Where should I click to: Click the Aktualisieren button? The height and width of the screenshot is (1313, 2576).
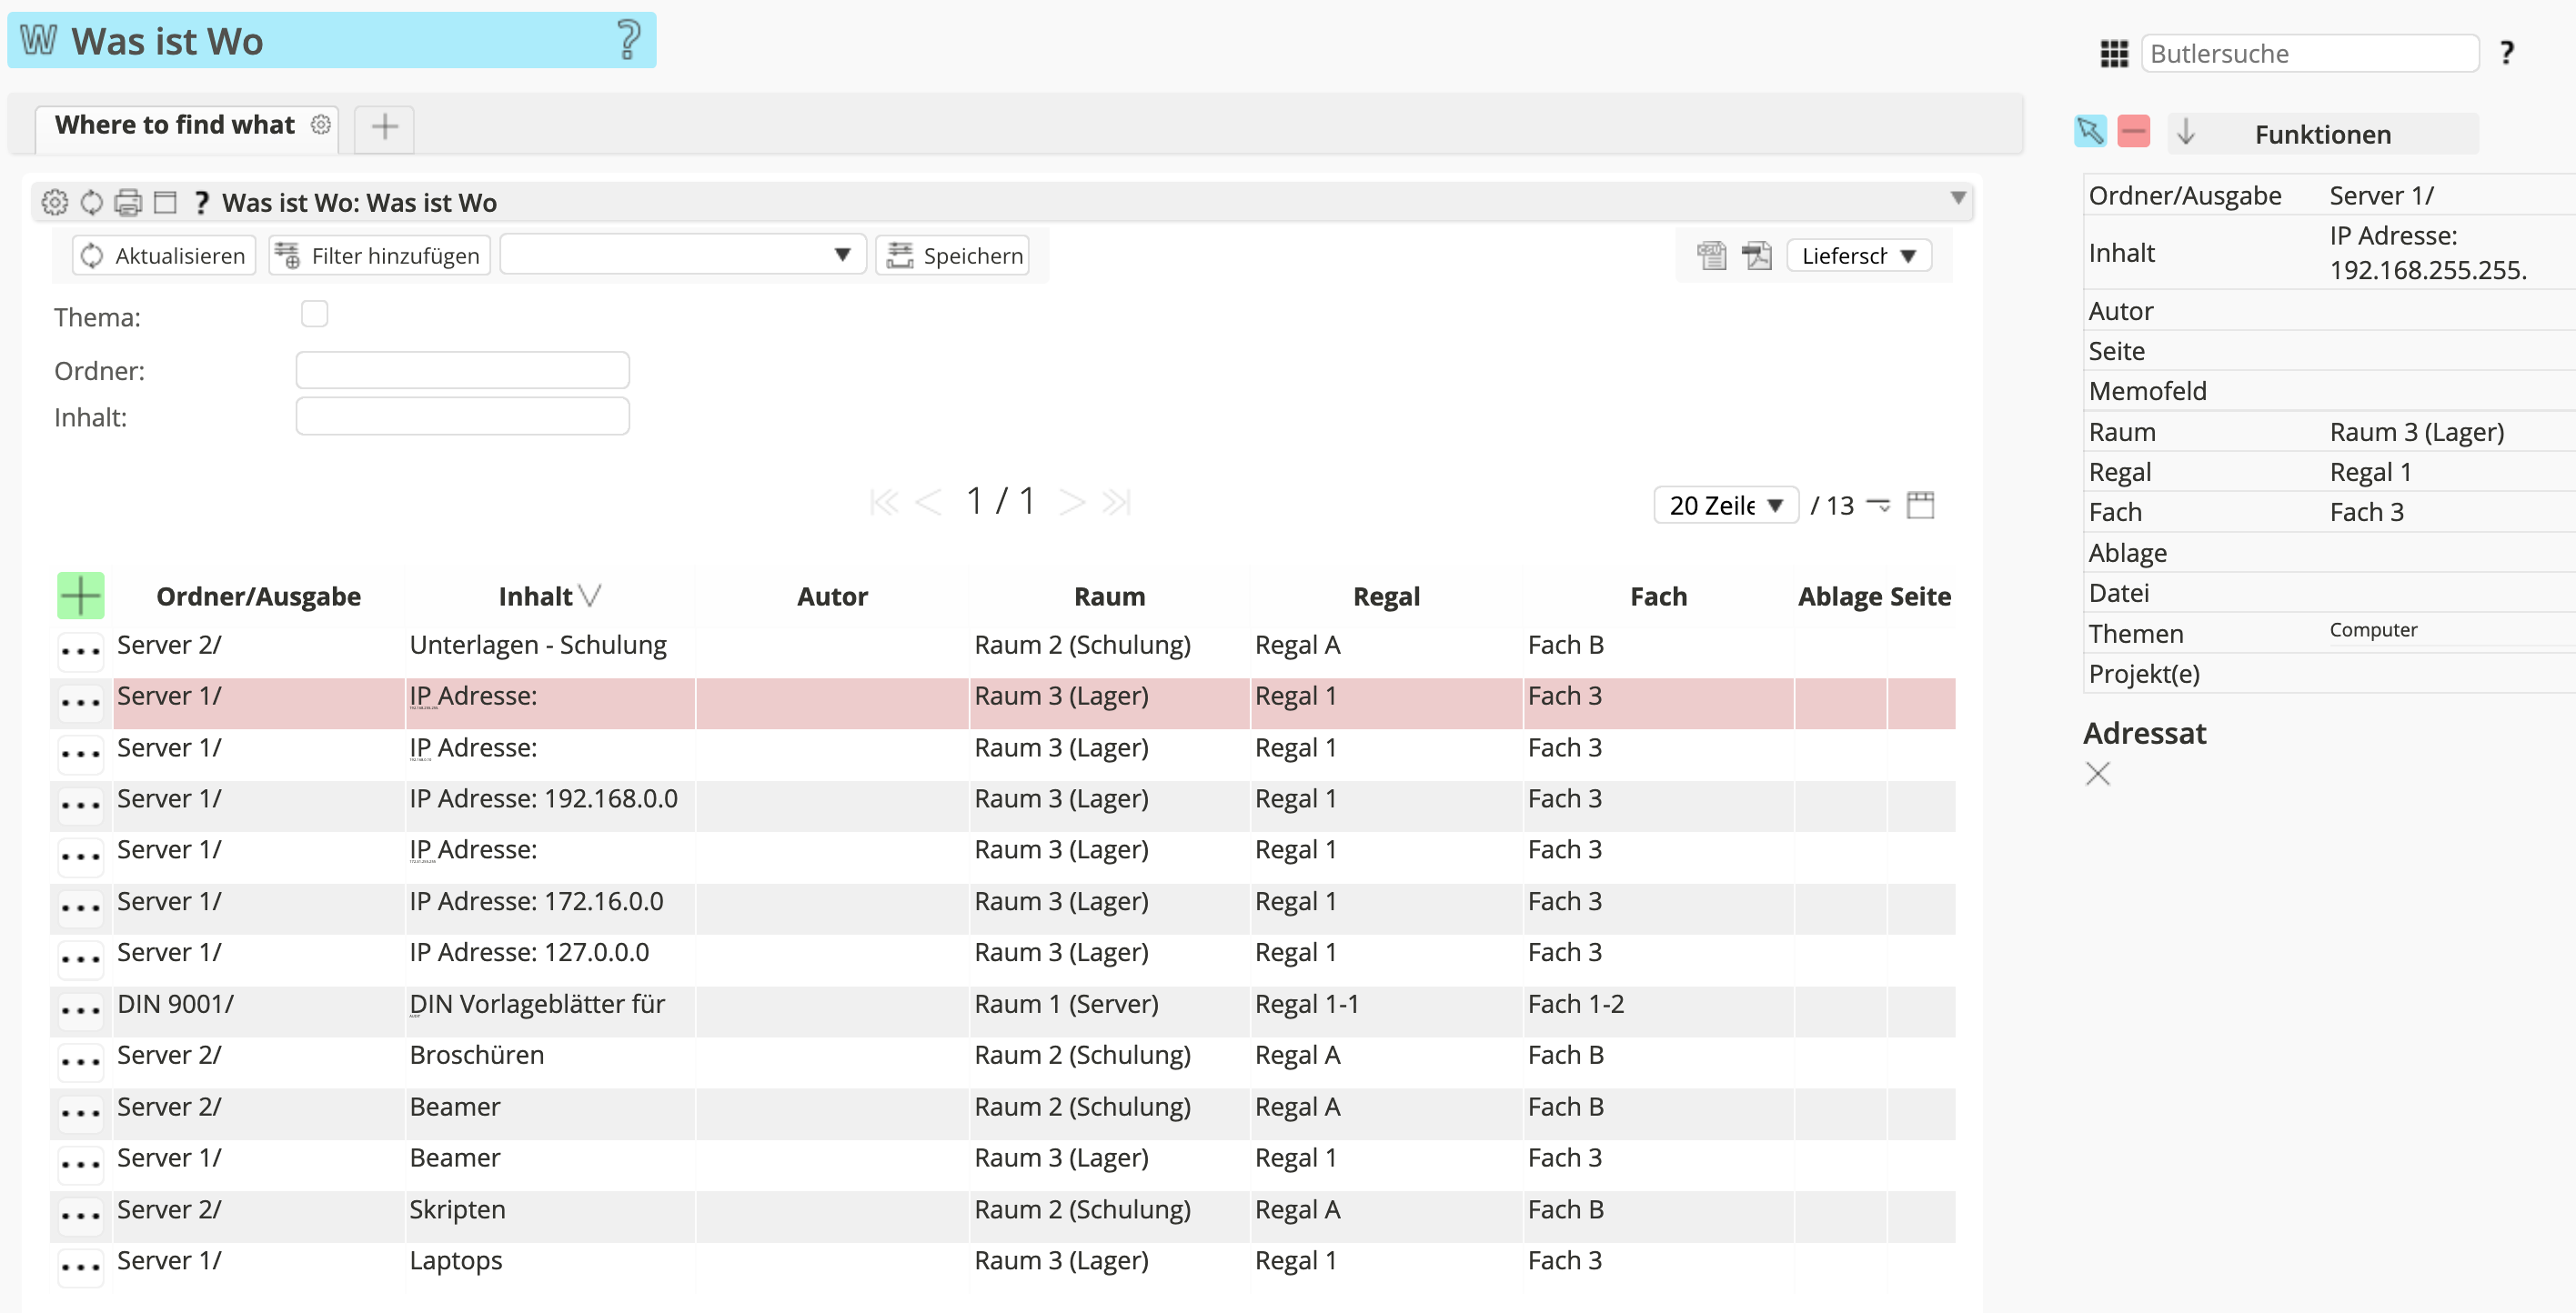point(164,256)
